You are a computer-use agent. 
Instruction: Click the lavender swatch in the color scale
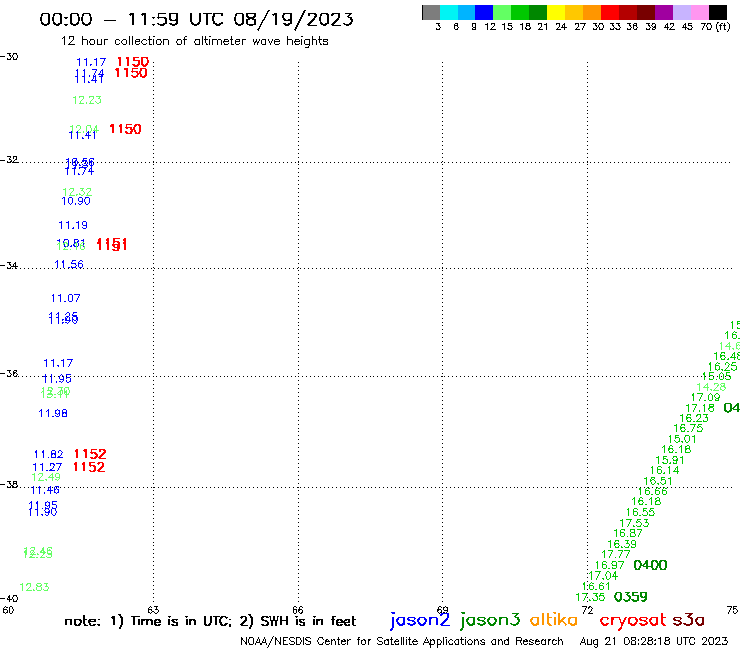(682, 13)
